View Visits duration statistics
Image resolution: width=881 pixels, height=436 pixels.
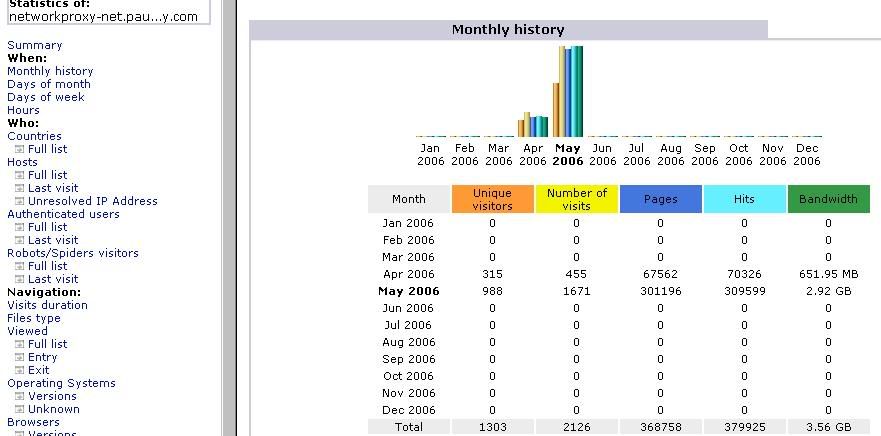(x=47, y=305)
